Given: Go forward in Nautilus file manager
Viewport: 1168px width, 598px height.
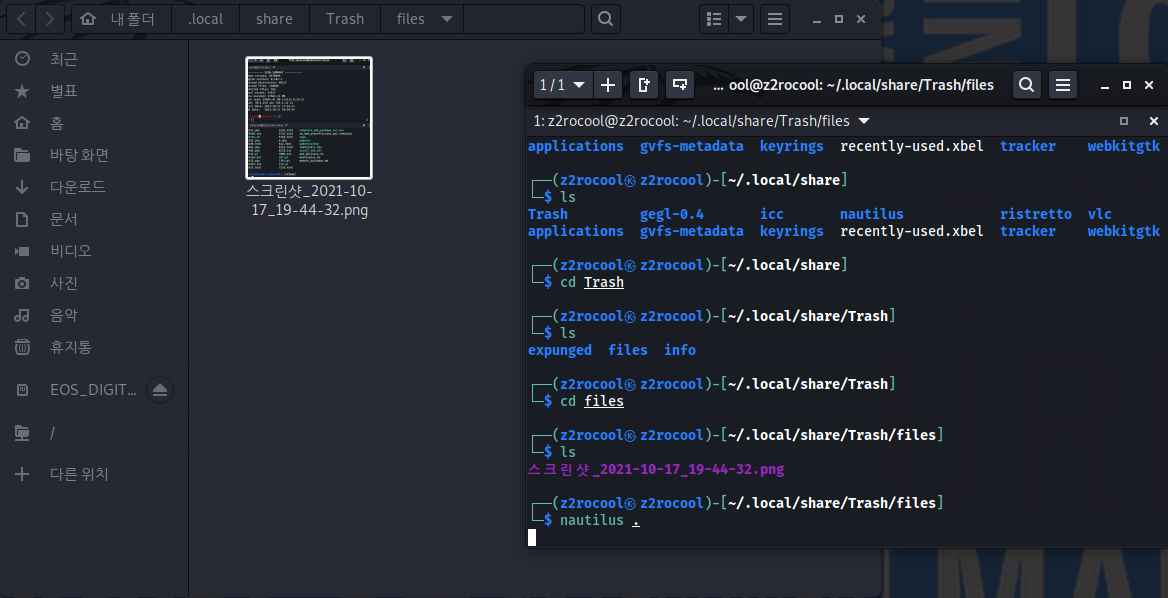Looking at the screenshot, I should click(x=50, y=19).
